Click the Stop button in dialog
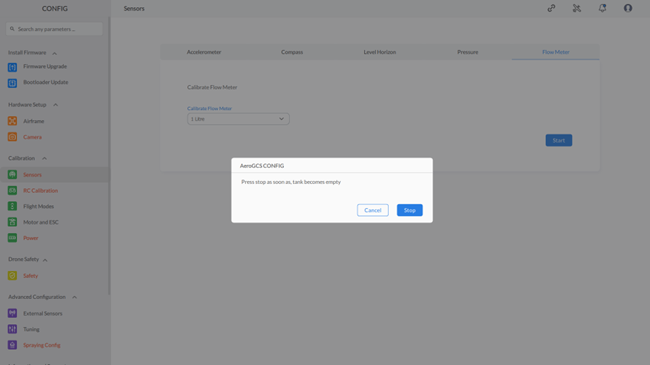650x365 pixels. click(410, 210)
